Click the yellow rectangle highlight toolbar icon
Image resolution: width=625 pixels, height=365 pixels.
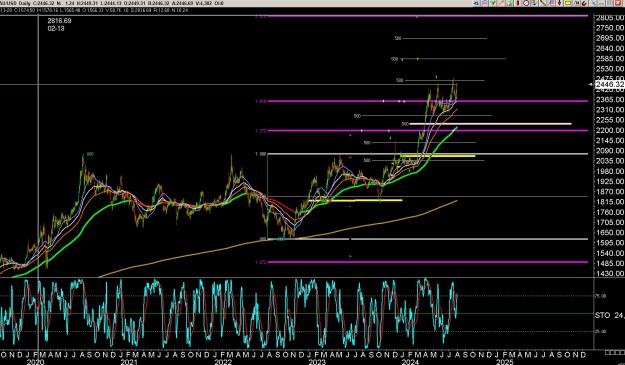tap(568, 3)
